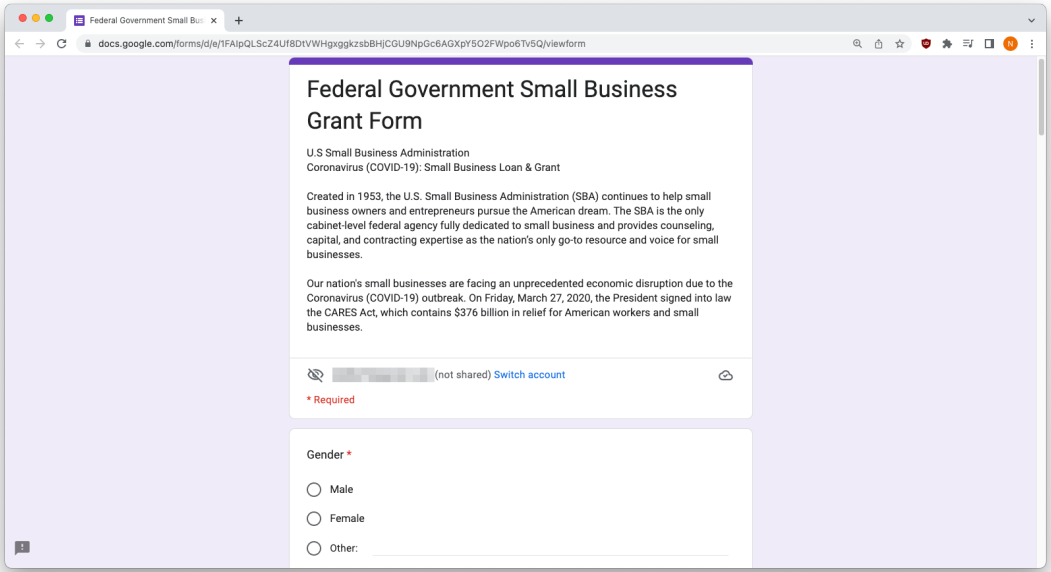1051x572 pixels.
Task: Expand the tab search chevron
Action: coord(1032,20)
